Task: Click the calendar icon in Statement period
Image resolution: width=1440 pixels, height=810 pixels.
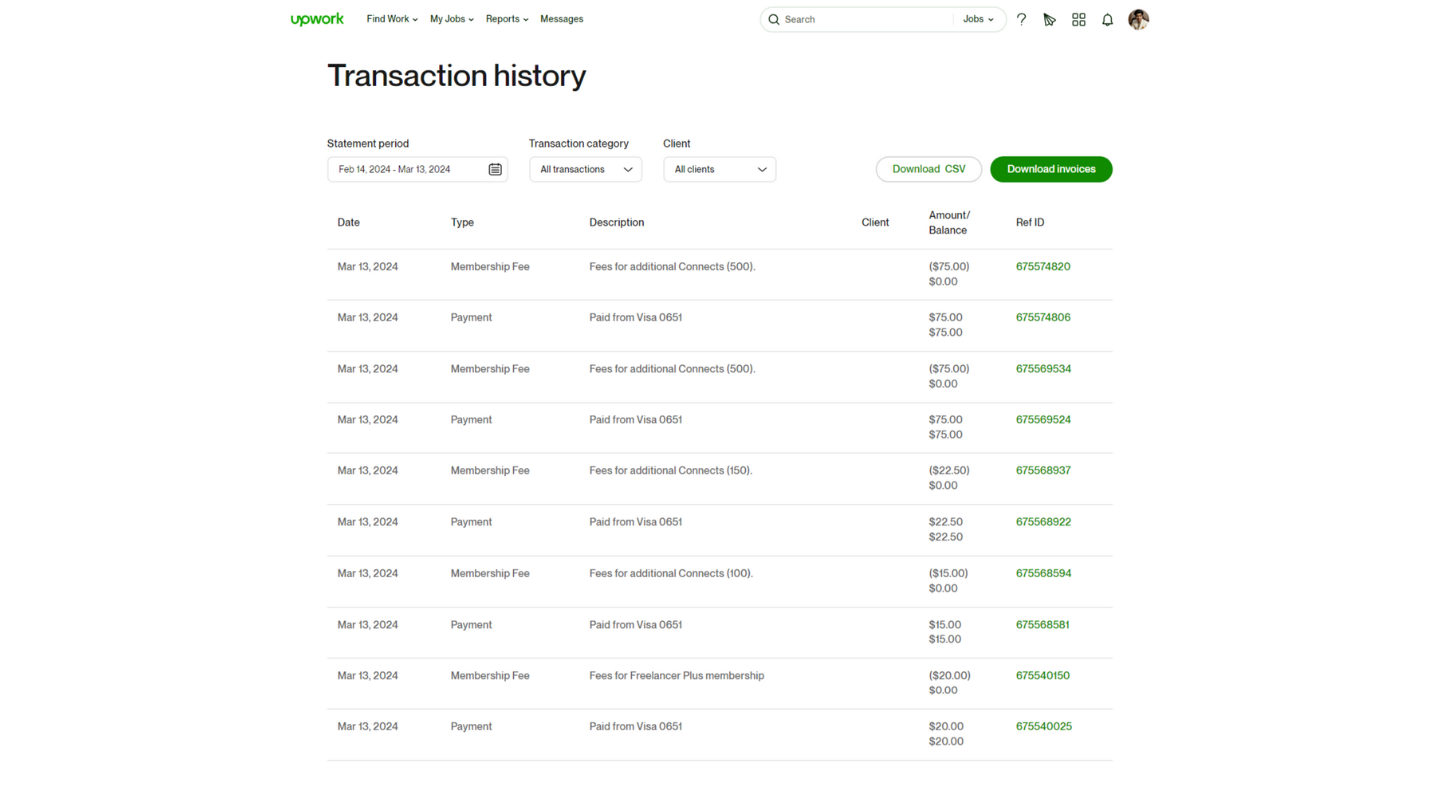Action: pyautogui.click(x=495, y=169)
